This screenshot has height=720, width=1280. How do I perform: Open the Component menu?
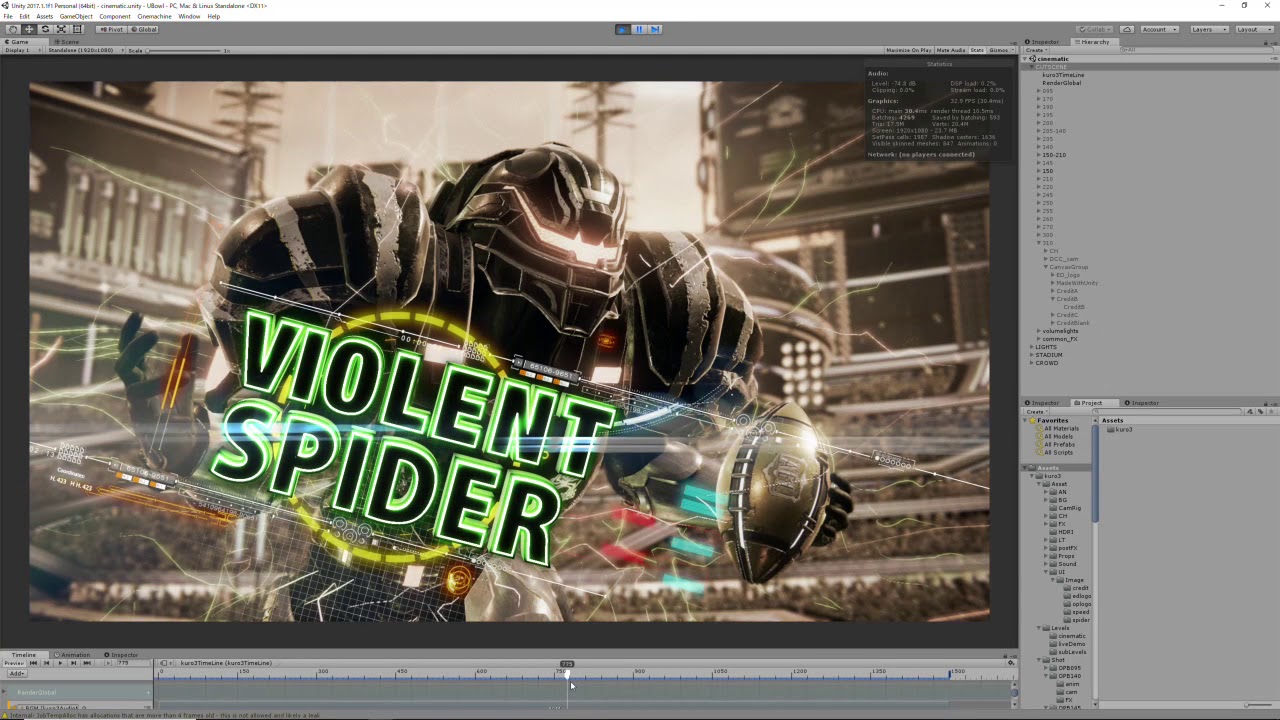(x=115, y=16)
